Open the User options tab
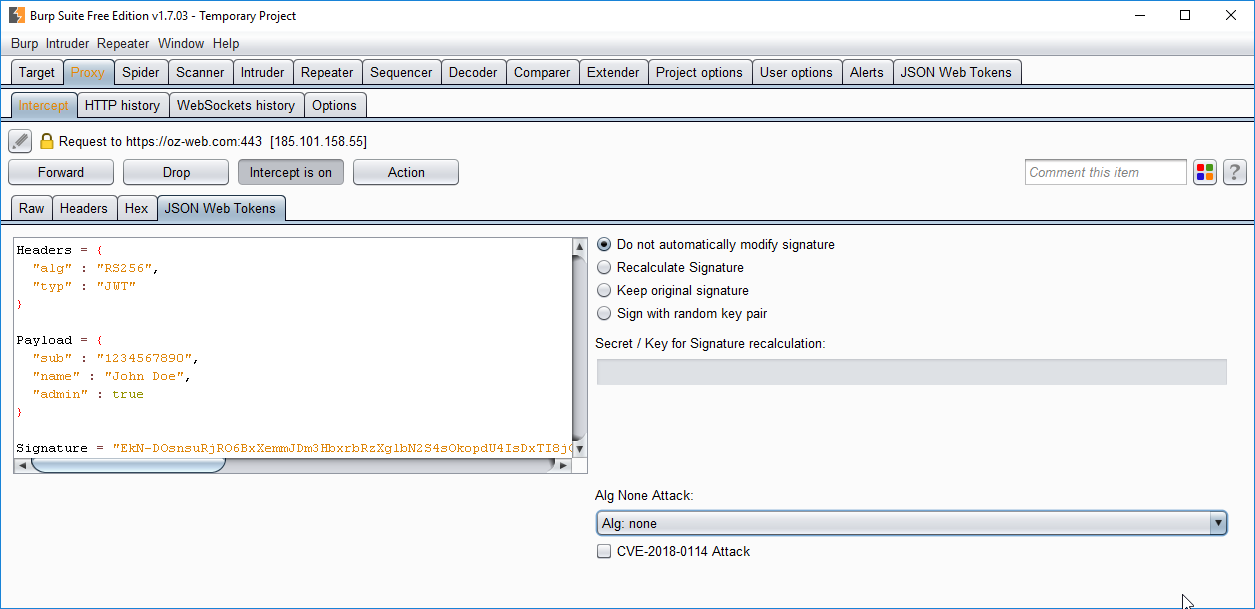Screen dimensions: 1255x609 [x=796, y=72]
